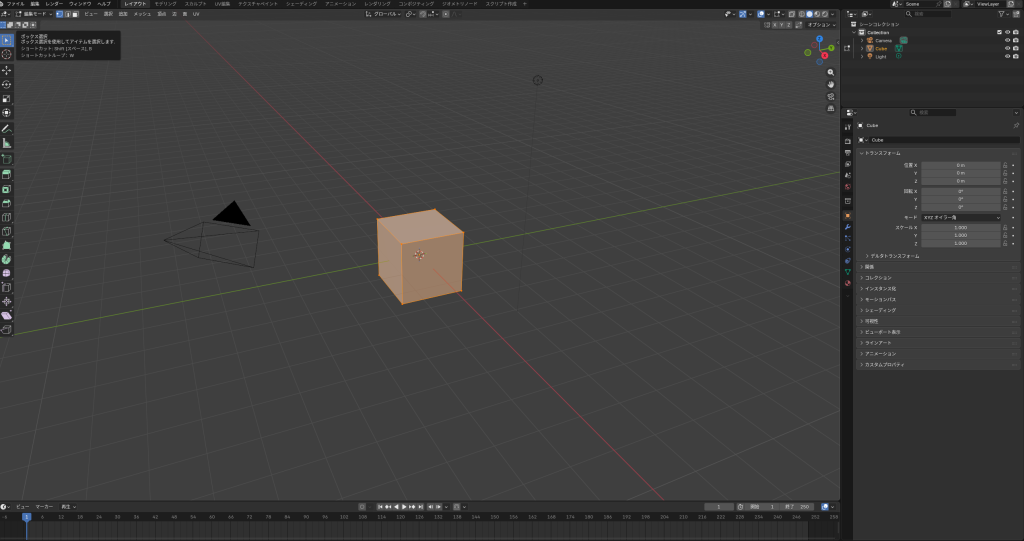Click the オプション button in the viewport header
1024x541 pixels.
[819, 24]
